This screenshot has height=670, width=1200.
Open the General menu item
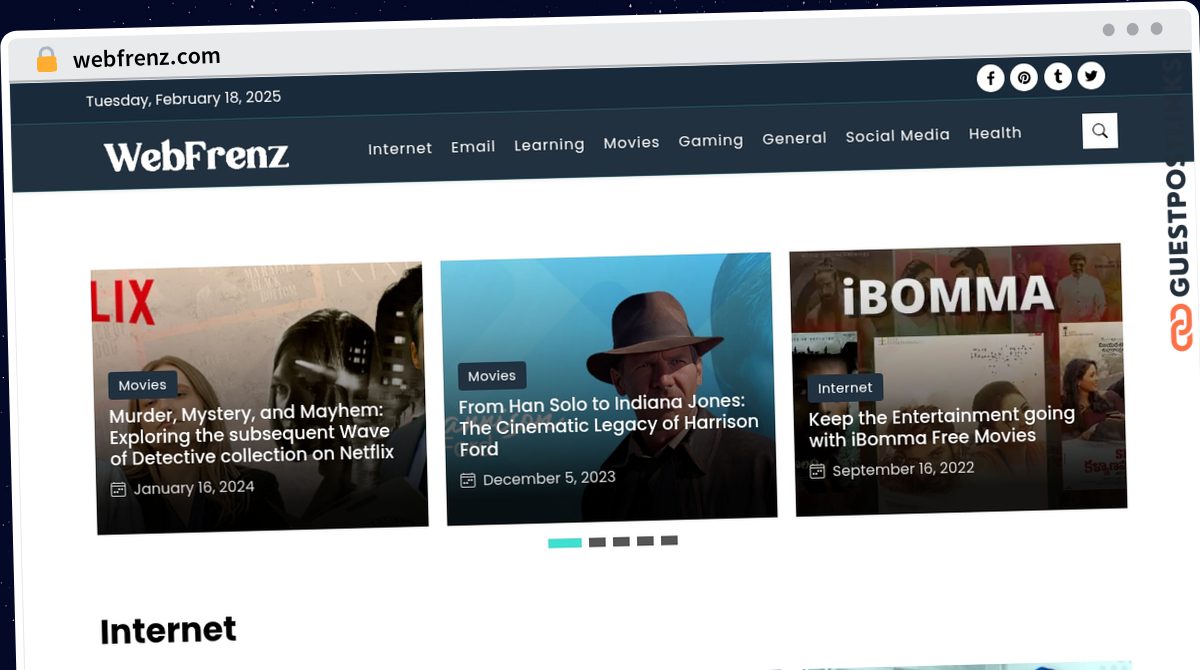pyautogui.click(x=794, y=139)
